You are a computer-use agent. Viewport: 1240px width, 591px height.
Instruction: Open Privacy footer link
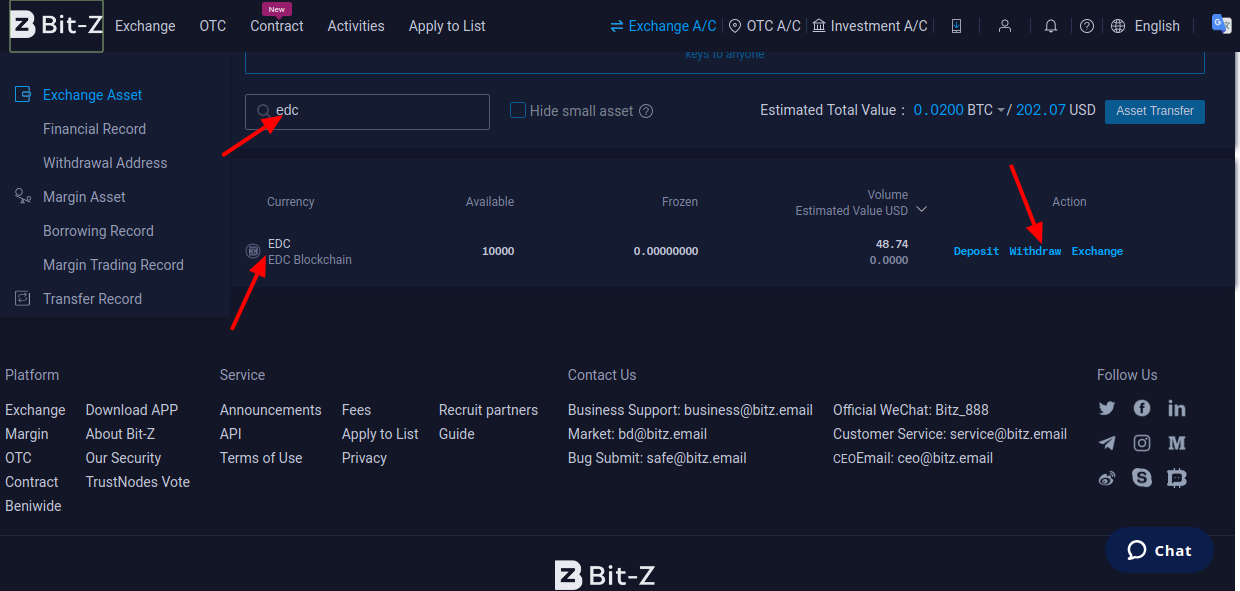[364, 458]
